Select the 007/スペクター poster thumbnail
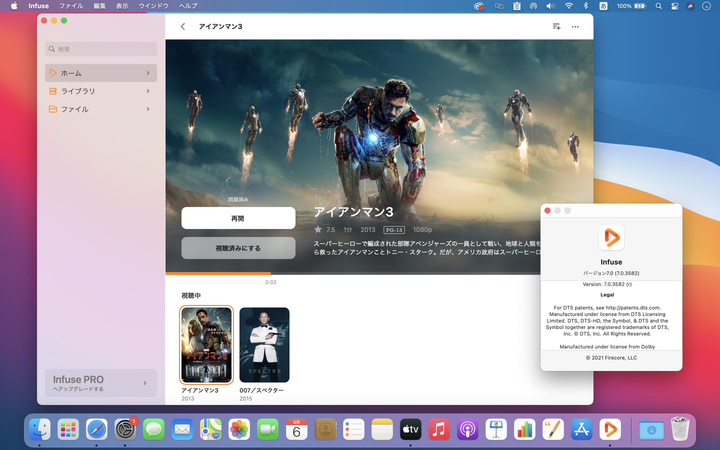 tap(264, 345)
